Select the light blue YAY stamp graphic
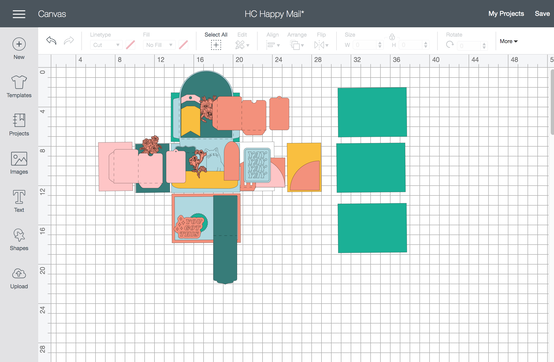 tap(257, 165)
